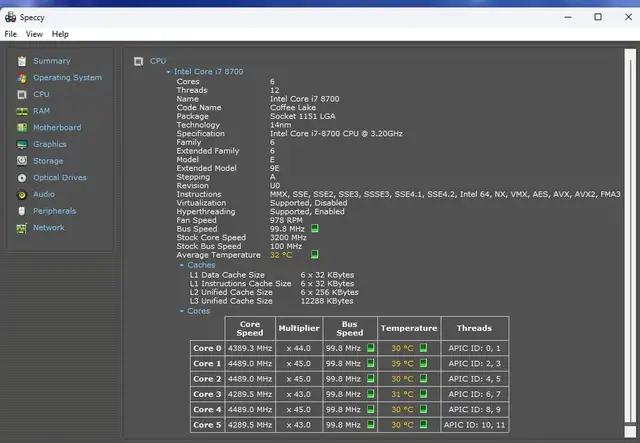The width and height of the screenshot is (640, 443).
Task: Click green graph icon beside Bus Speed 99.8 MHz
Action: click(315, 228)
